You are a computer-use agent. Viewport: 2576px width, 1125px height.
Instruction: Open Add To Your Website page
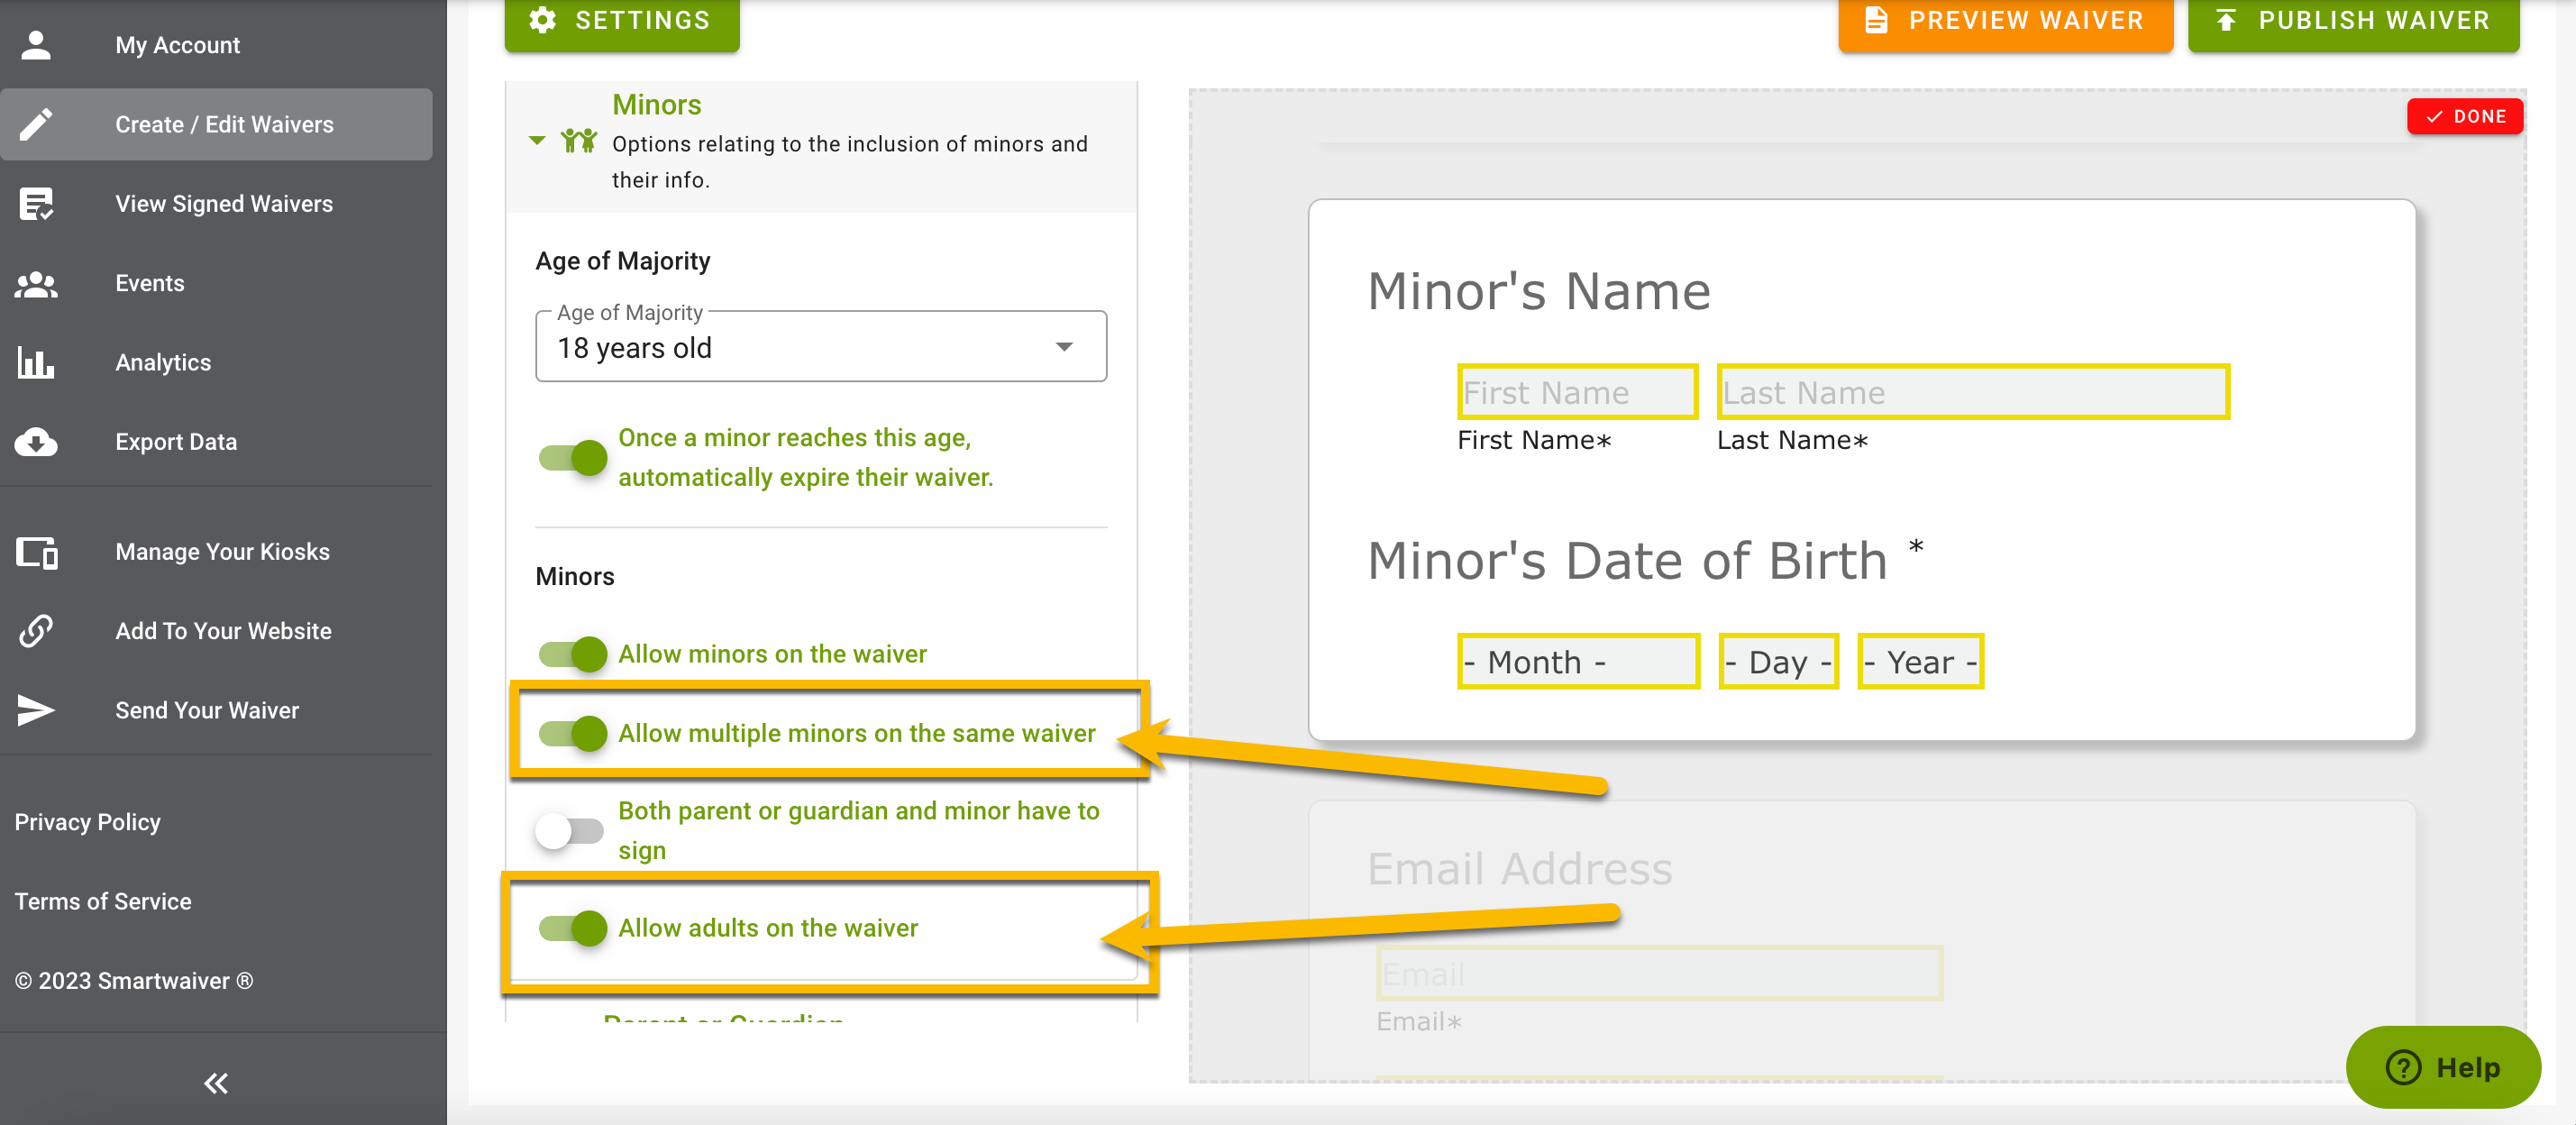(216, 631)
